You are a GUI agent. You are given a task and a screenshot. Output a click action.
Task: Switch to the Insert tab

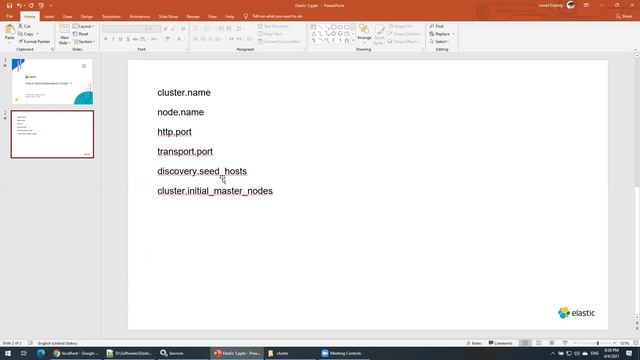pos(49,16)
